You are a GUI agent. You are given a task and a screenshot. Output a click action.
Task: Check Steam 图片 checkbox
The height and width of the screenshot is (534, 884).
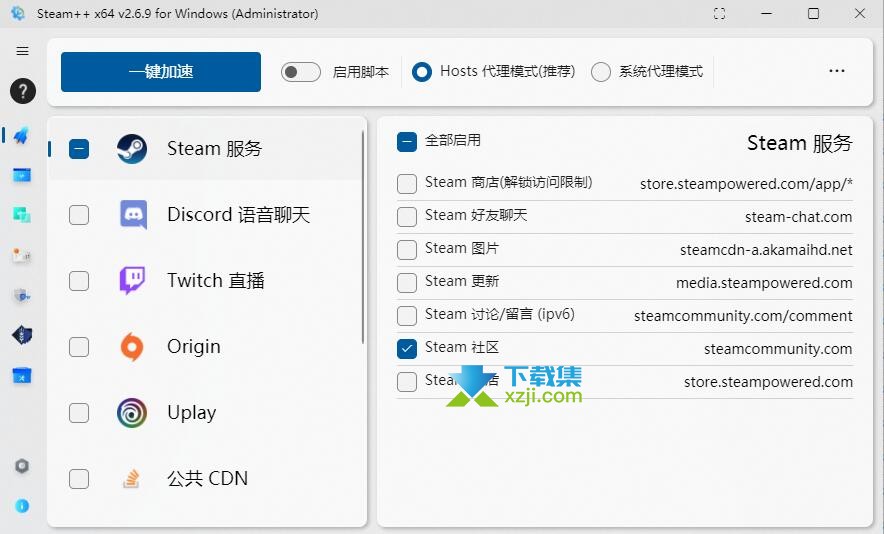[x=406, y=250]
